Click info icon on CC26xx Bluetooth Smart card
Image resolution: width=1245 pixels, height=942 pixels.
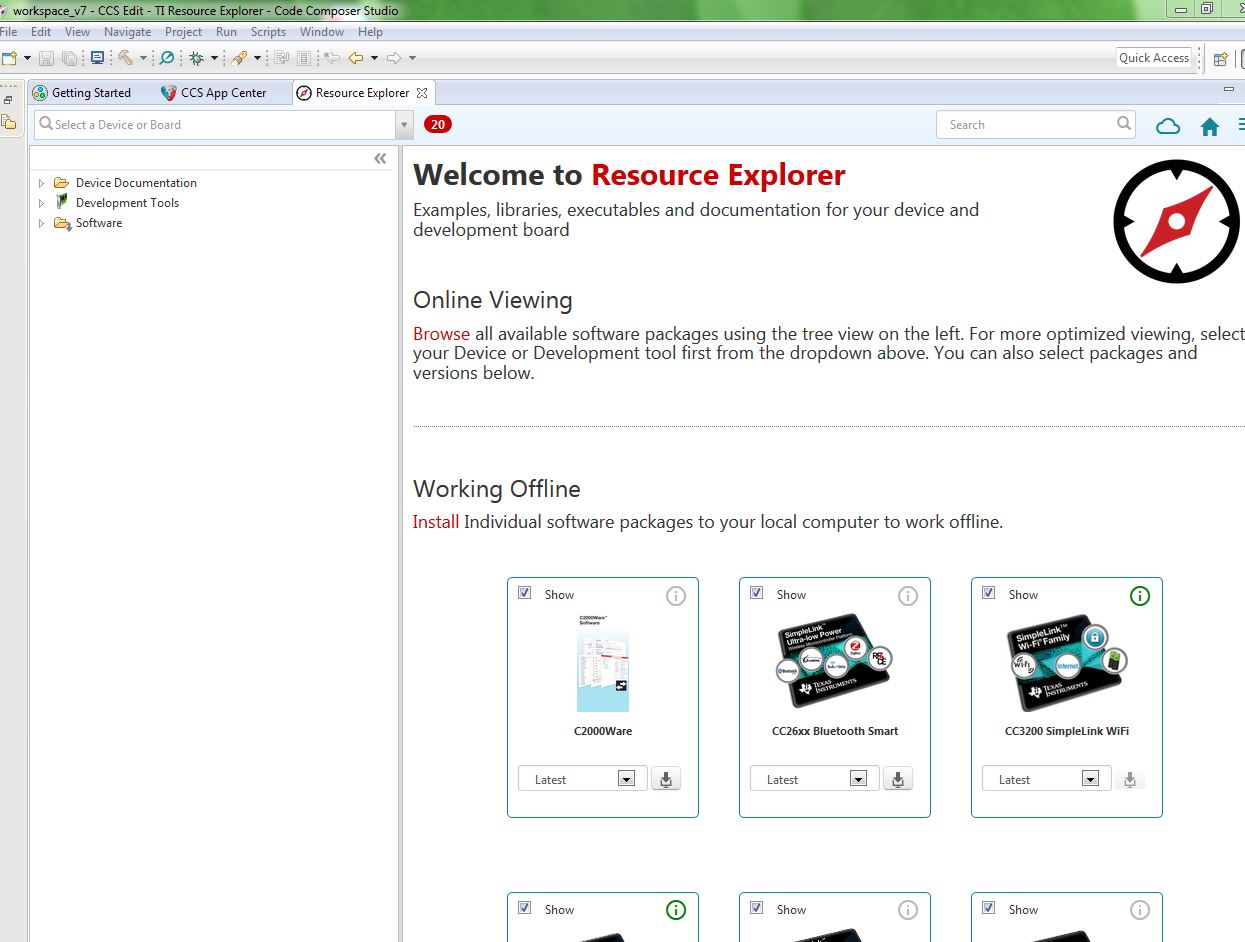pos(908,596)
